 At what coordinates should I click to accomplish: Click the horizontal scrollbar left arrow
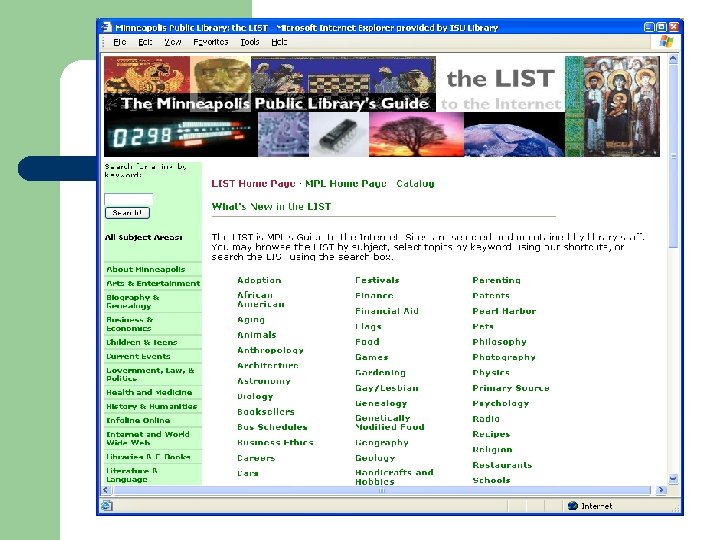pyautogui.click(x=106, y=490)
